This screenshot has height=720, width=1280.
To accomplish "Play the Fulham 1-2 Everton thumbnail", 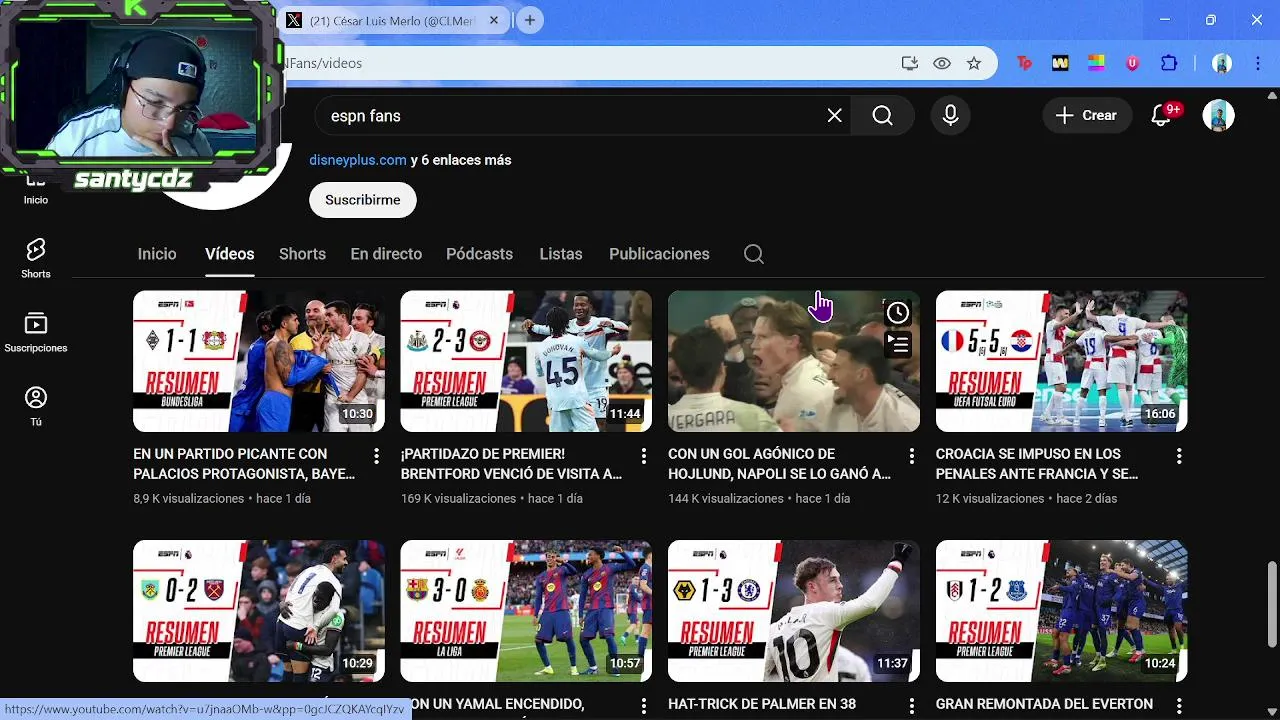I will [1062, 611].
